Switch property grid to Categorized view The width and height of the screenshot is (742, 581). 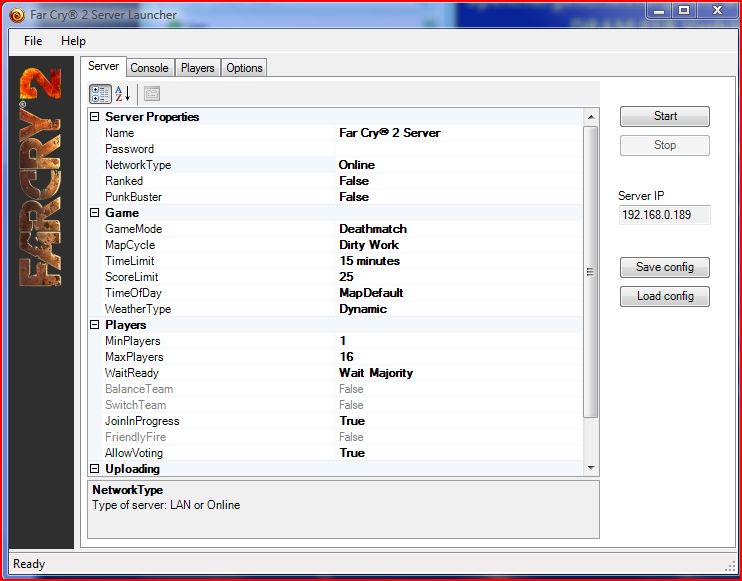(x=100, y=94)
